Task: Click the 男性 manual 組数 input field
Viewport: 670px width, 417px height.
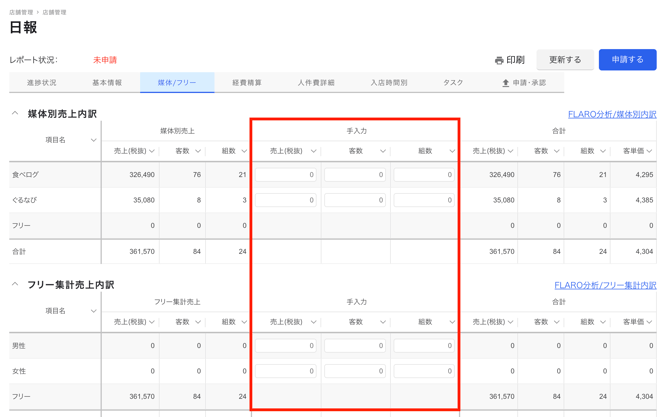Action: (x=424, y=346)
